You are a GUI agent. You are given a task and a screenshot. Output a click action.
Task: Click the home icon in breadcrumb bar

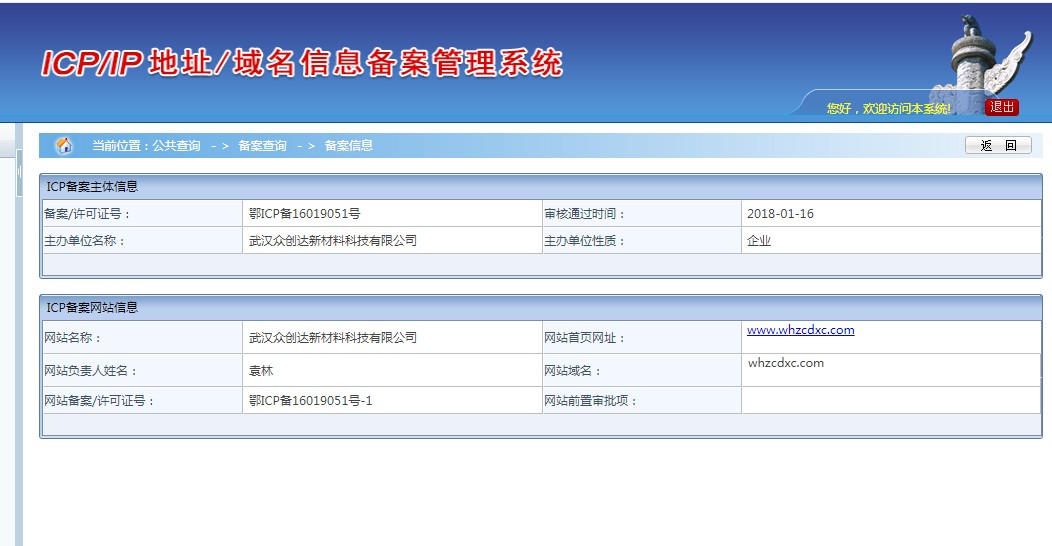(x=64, y=146)
